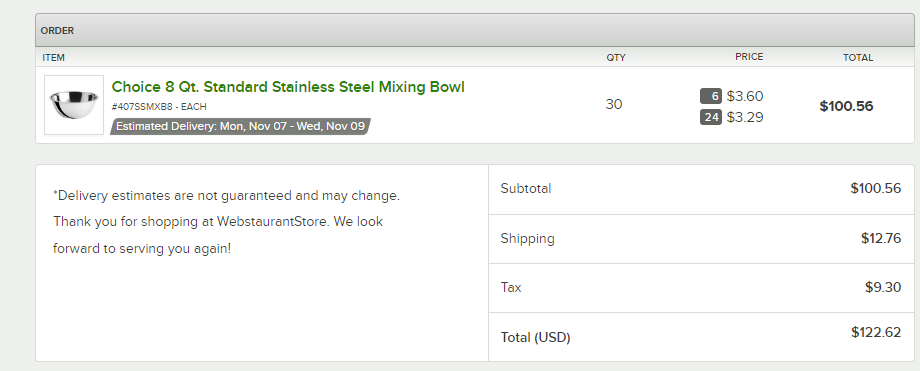The height and width of the screenshot is (371, 920).
Task: Click the ITEM column header
Action: 53,58
